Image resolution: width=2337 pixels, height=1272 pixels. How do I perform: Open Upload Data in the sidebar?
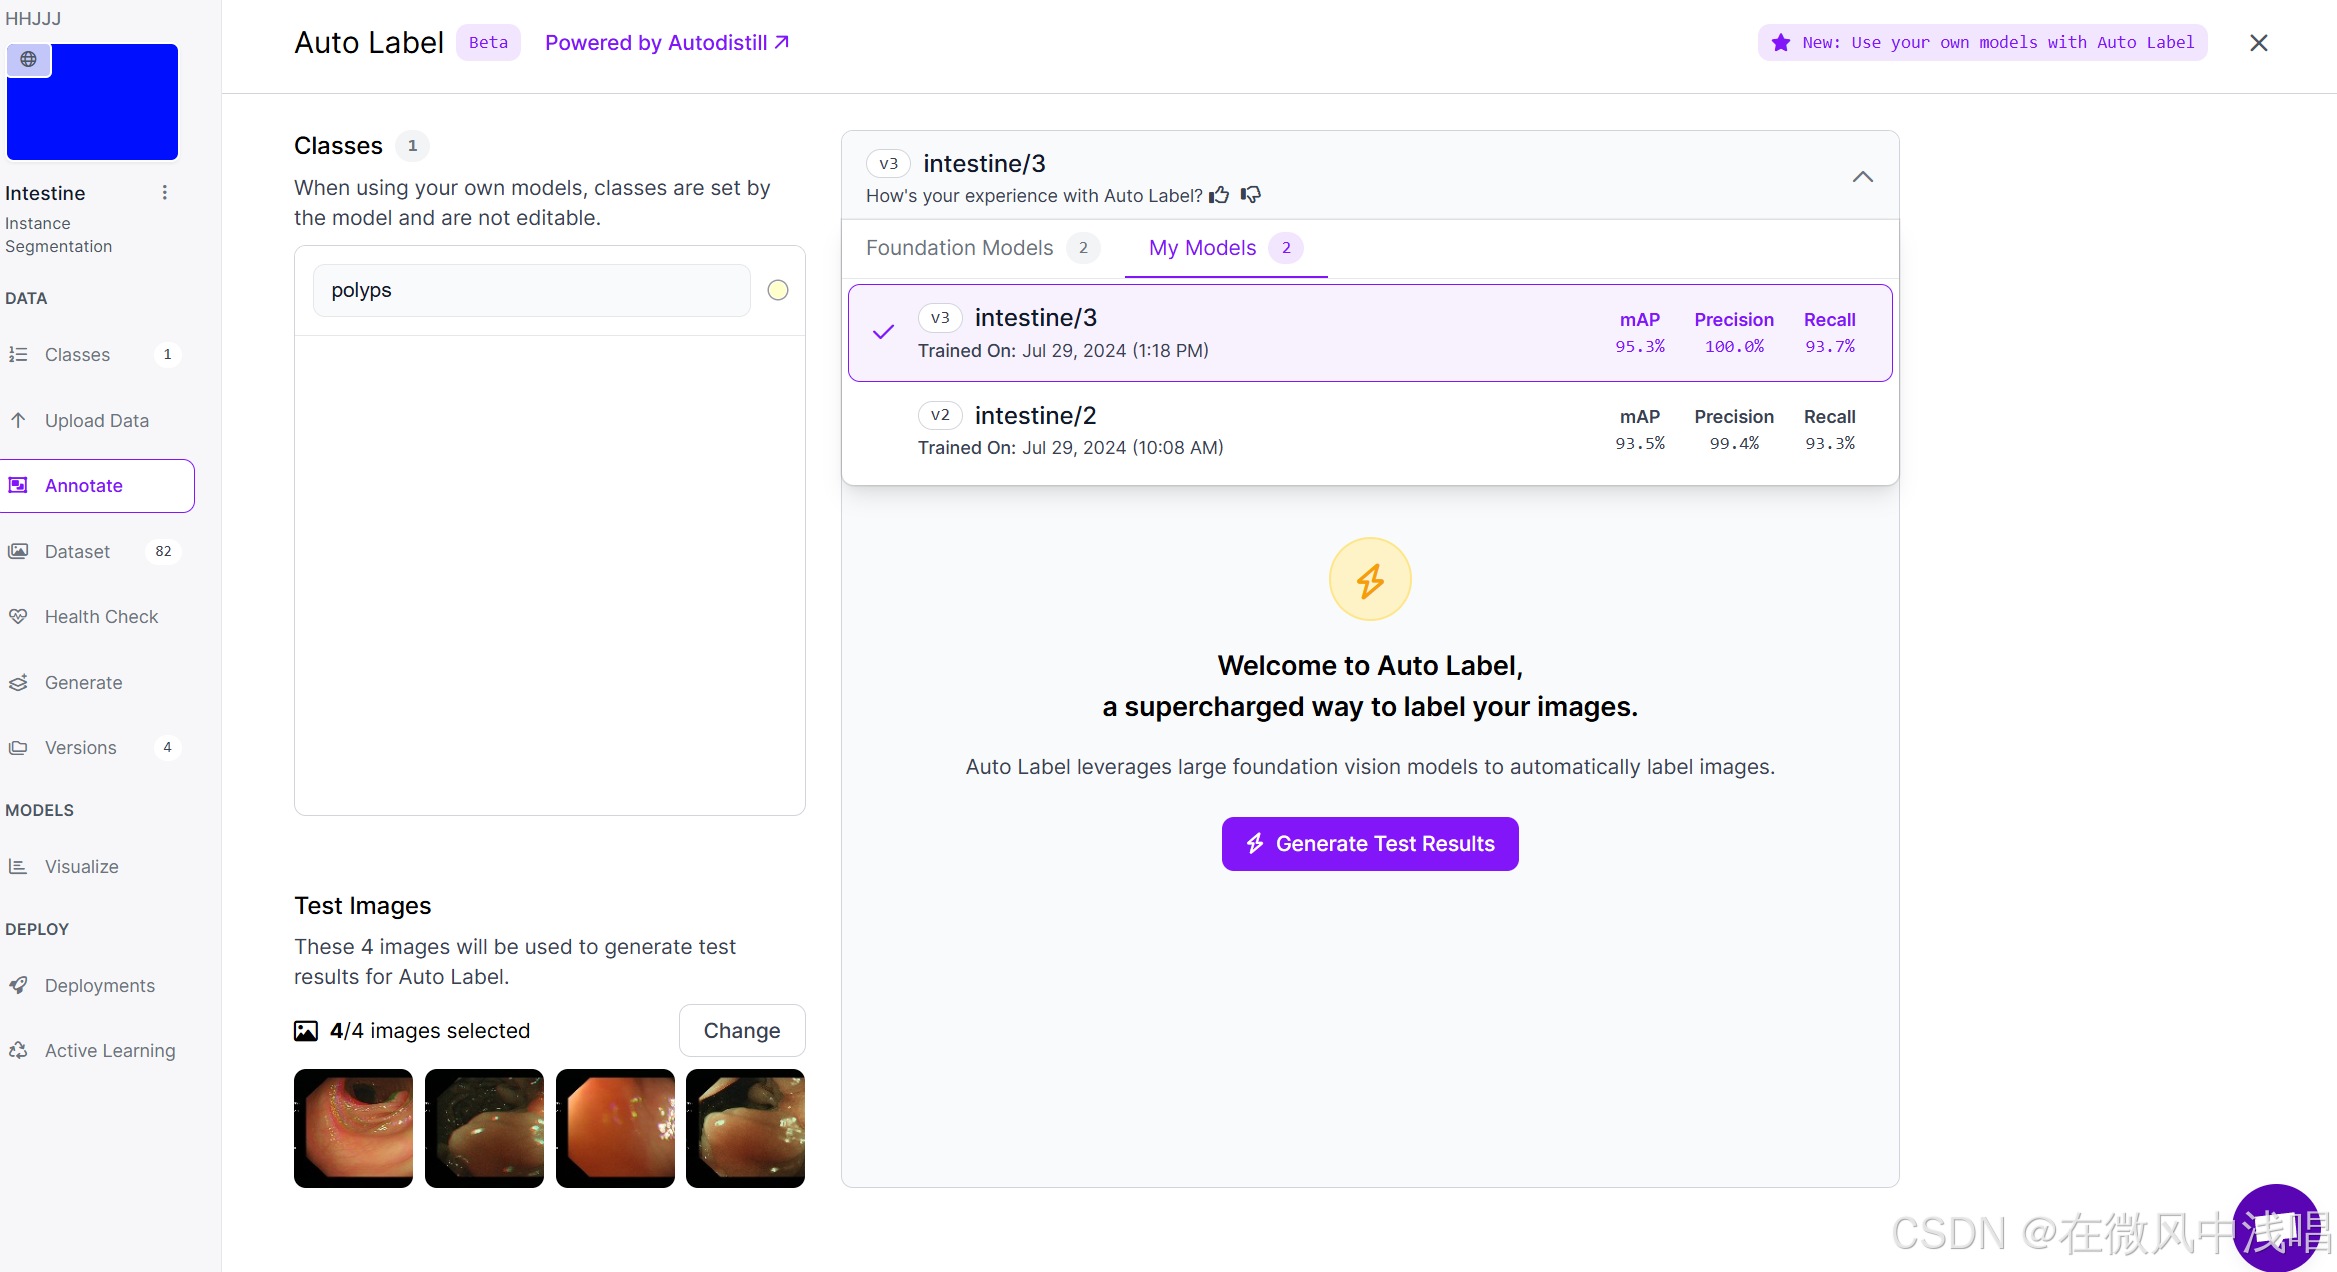pos(97,420)
